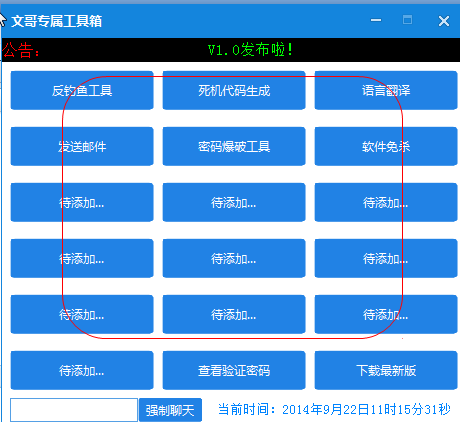Viewport: 460px width, 422px height.
Task: Click the red 公告: label
Action: [x=21, y=50]
